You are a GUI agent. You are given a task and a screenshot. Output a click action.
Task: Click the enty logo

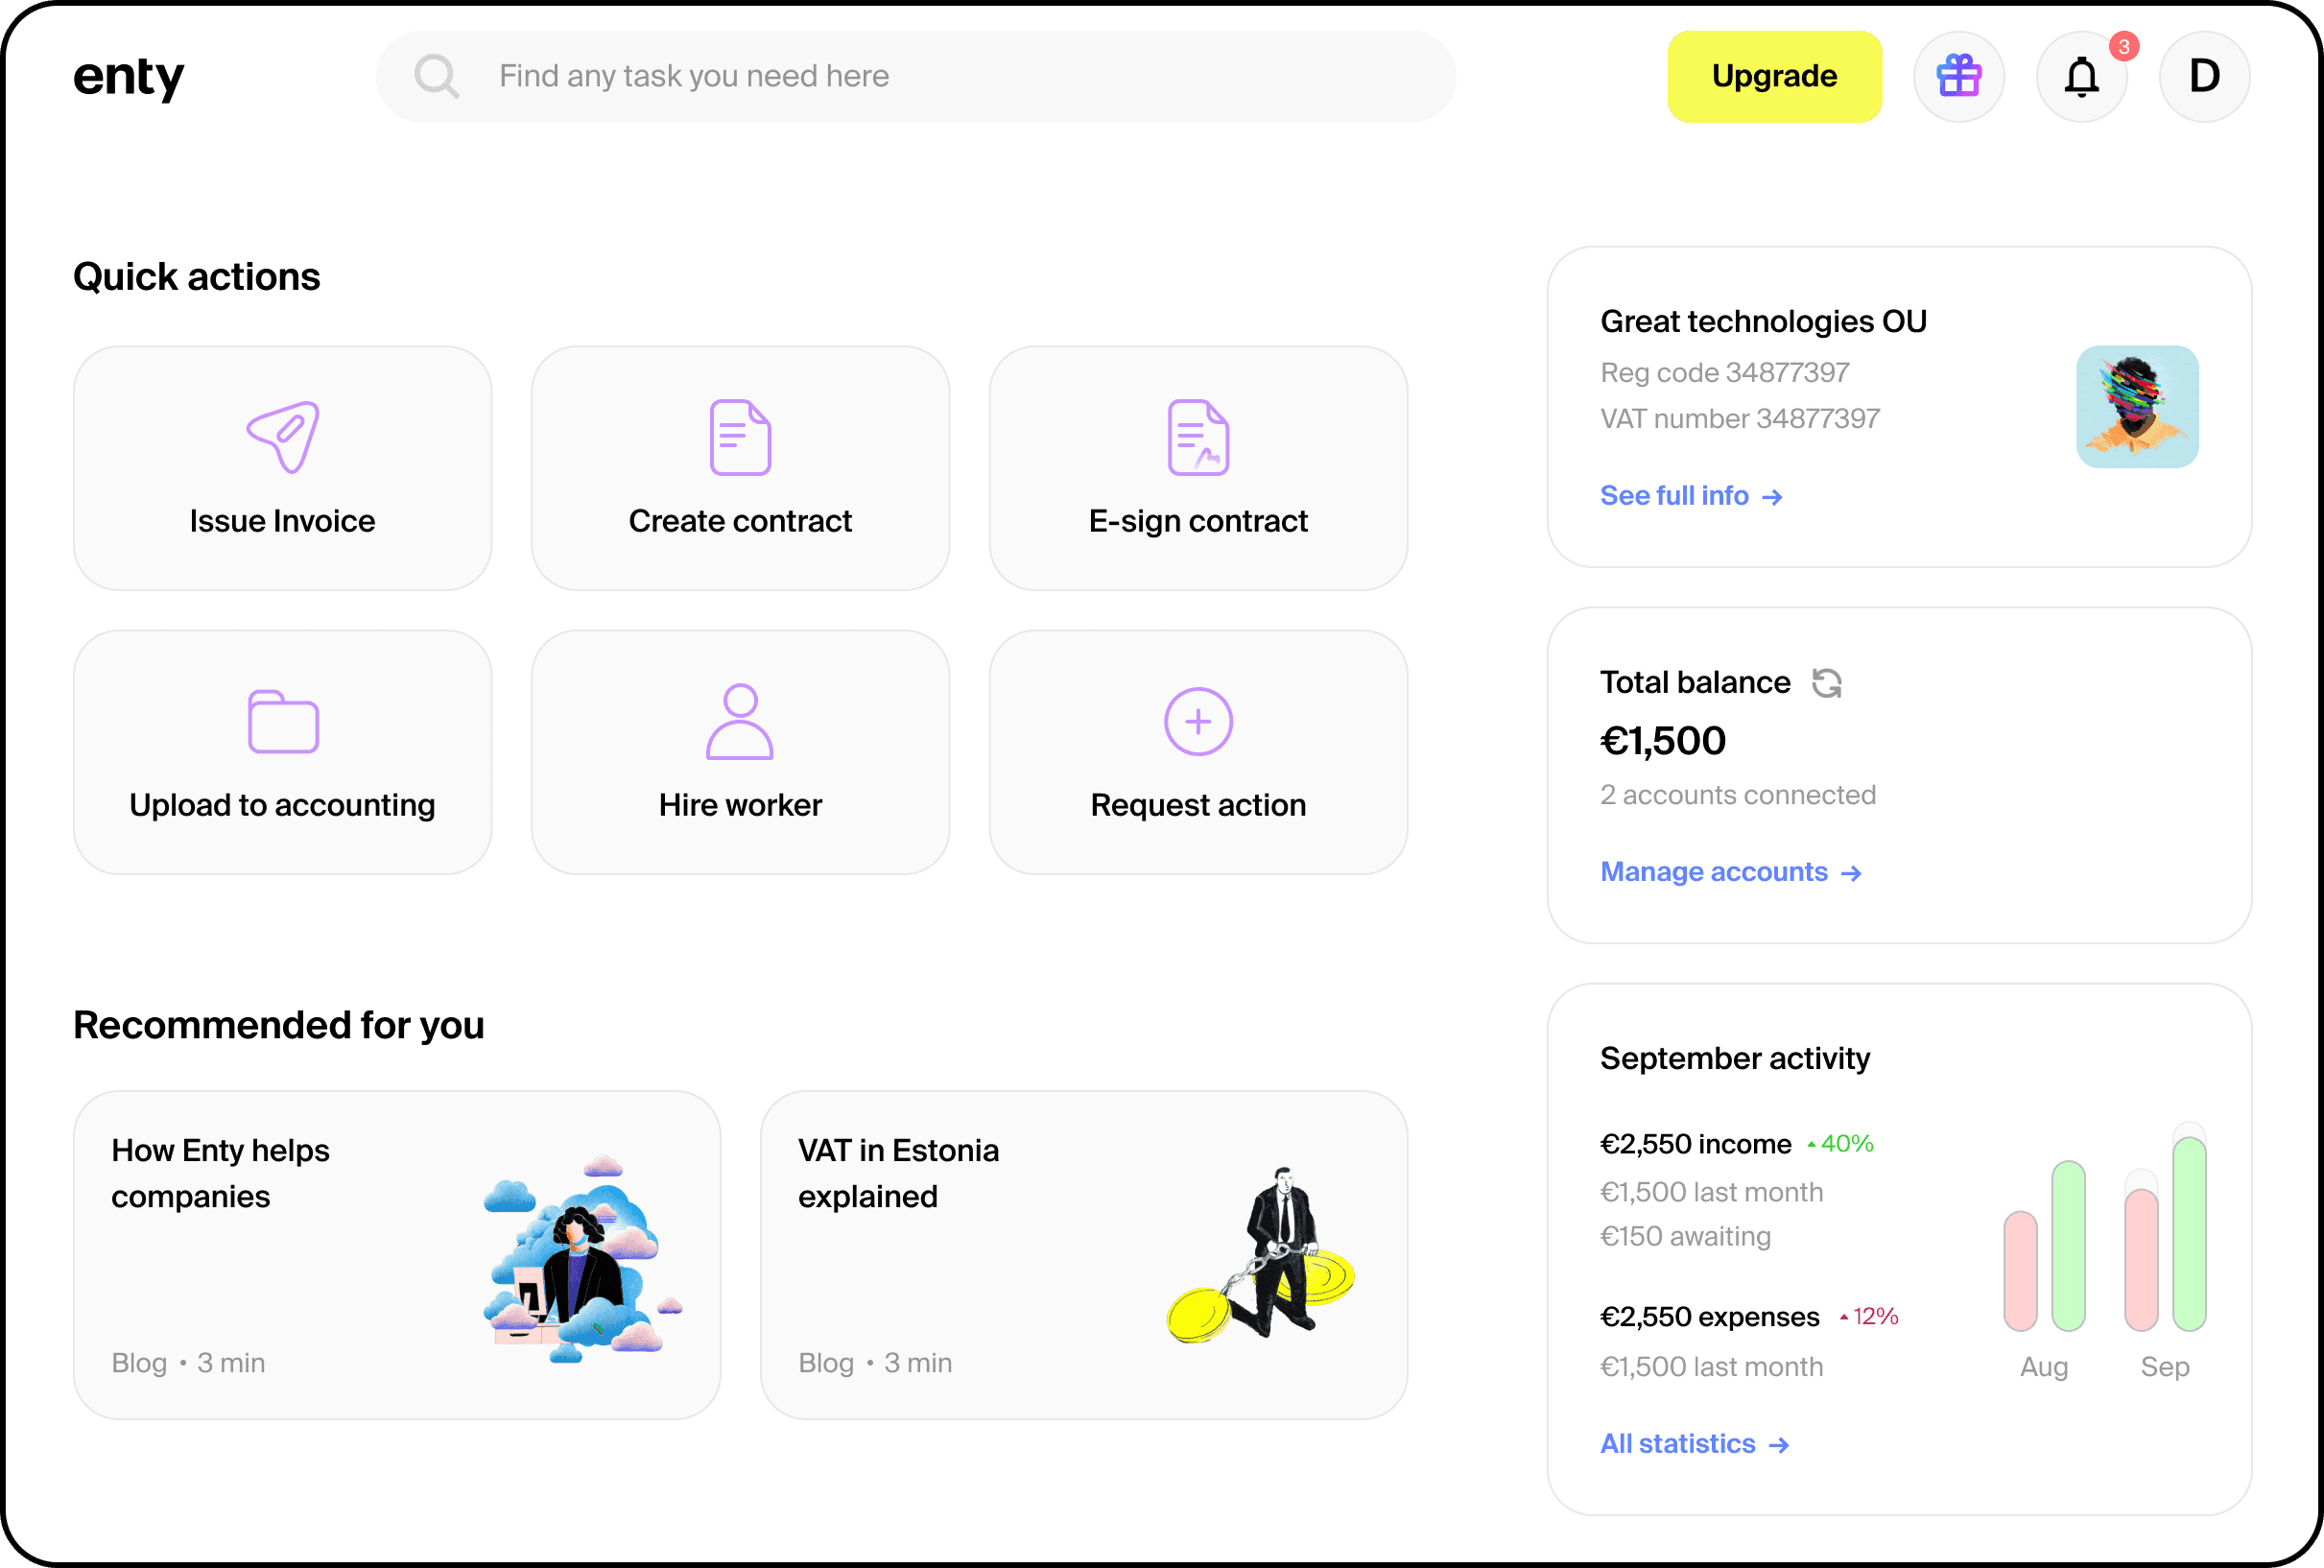129,78
